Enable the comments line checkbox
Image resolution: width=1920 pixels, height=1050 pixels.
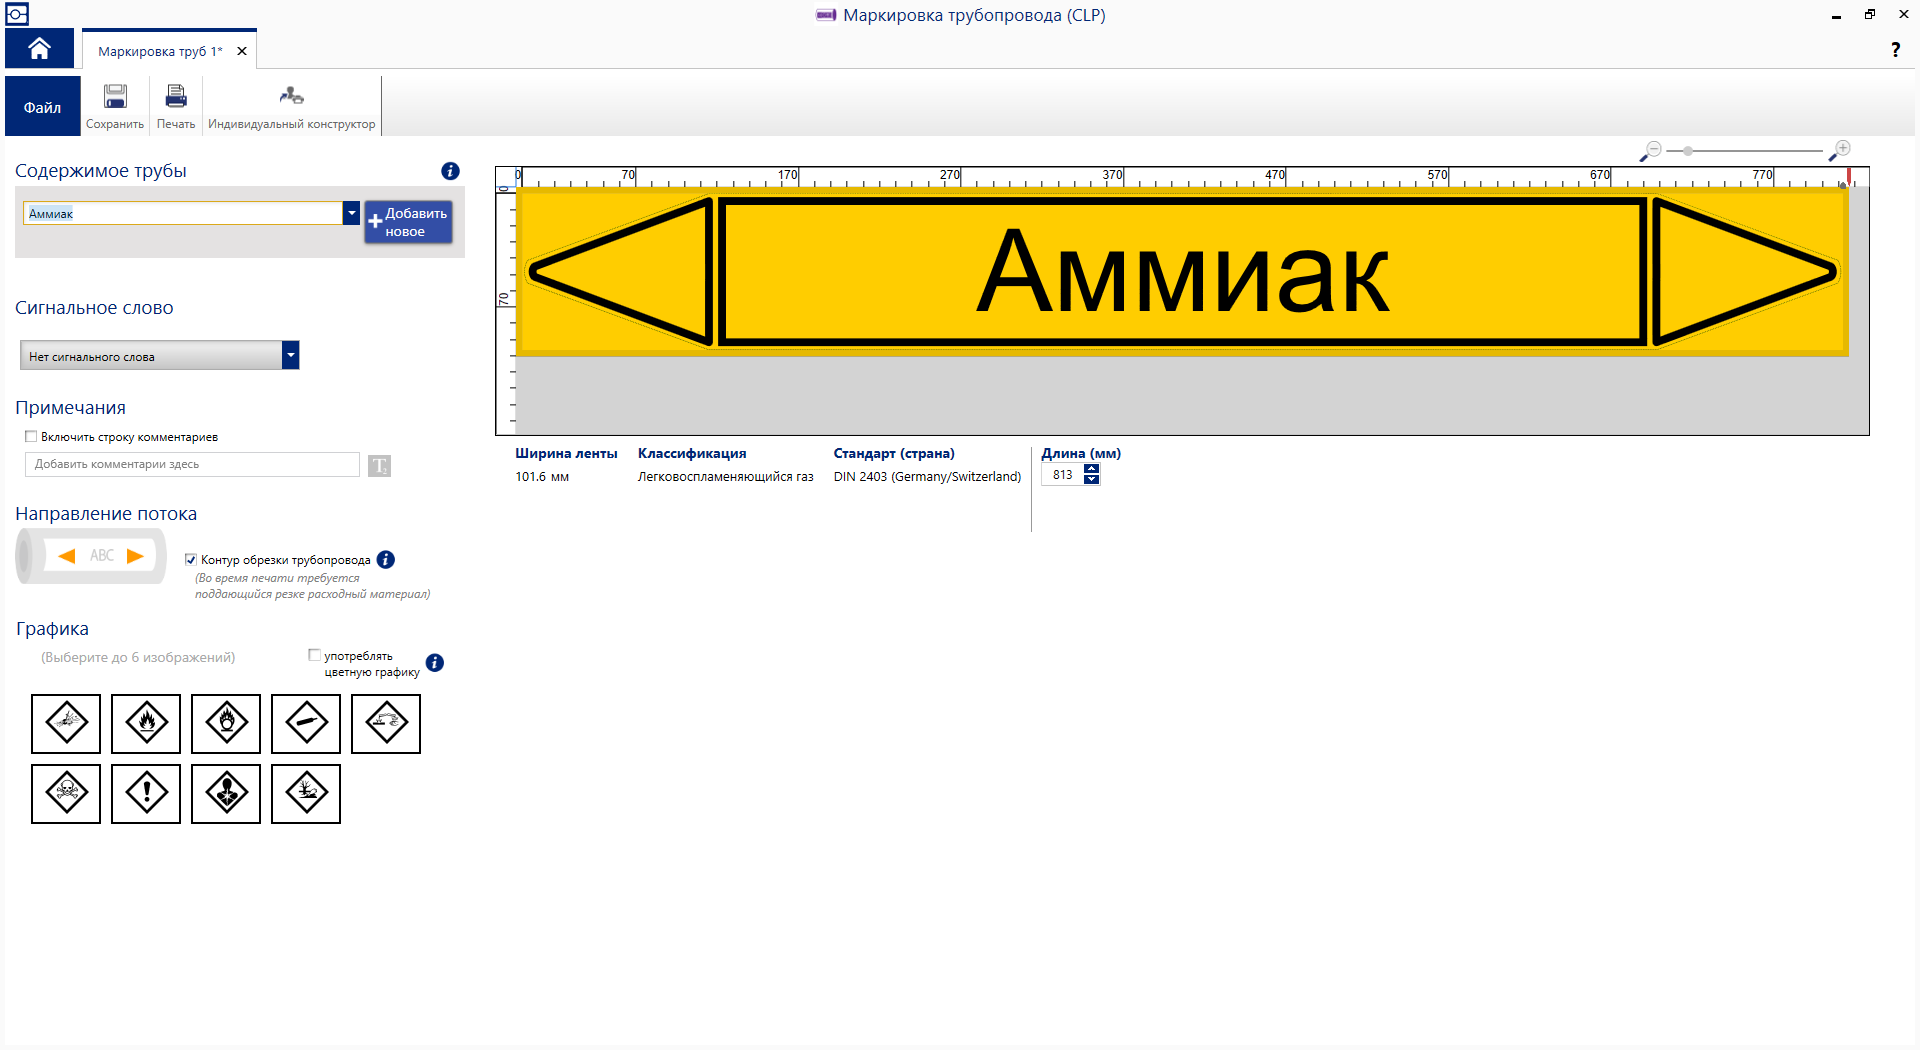coord(31,436)
